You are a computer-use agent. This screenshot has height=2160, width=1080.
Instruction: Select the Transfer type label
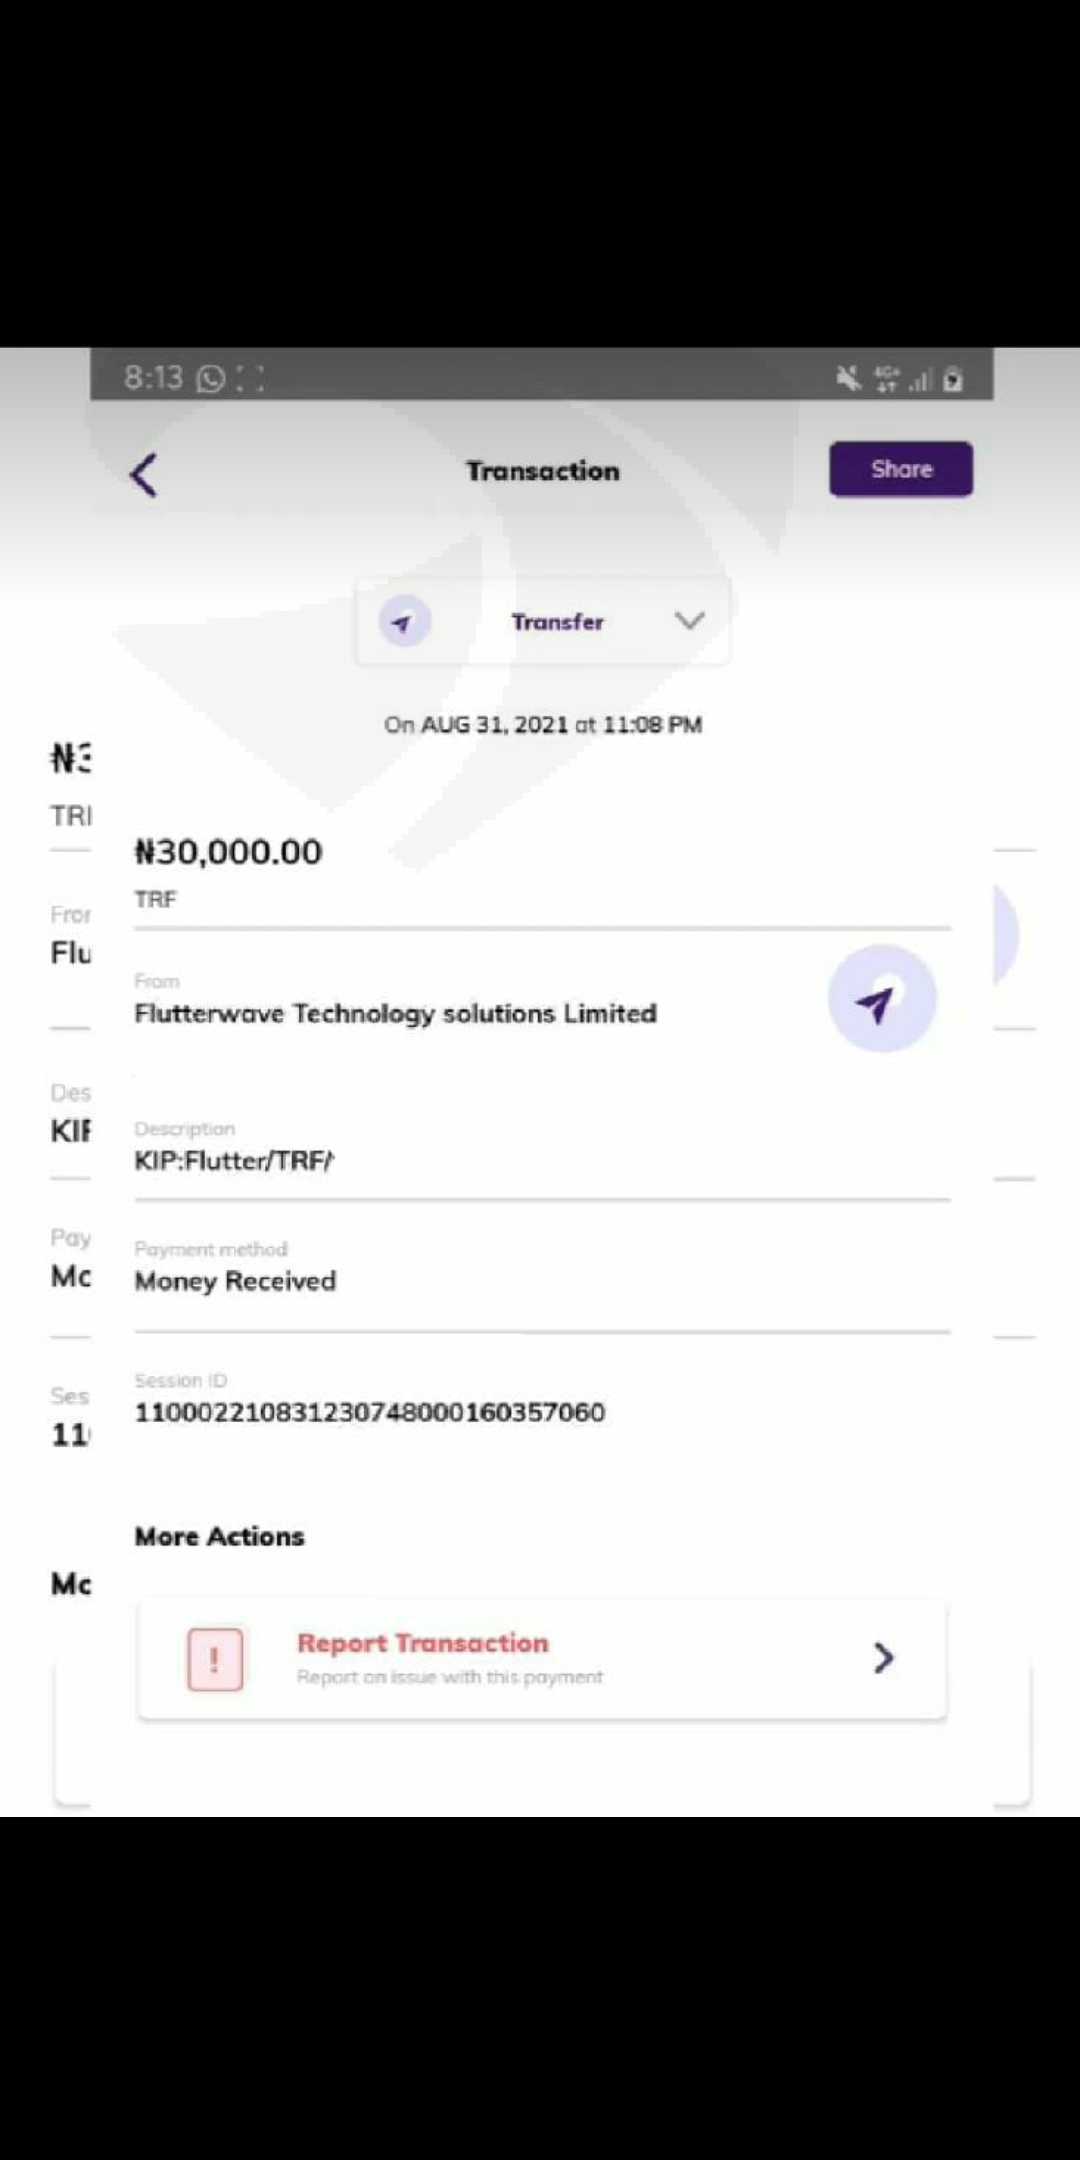coord(557,622)
